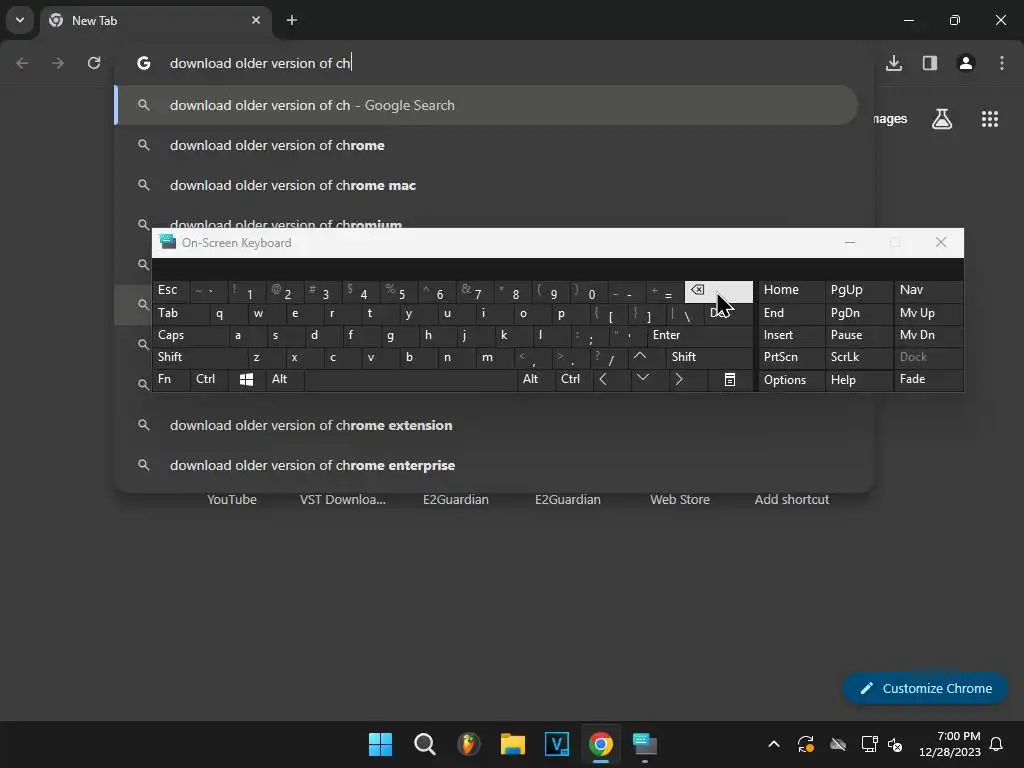The height and width of the screenshot is (768, 1024).
Task: Close the New Tab tab
Action: tap(256, 20)
